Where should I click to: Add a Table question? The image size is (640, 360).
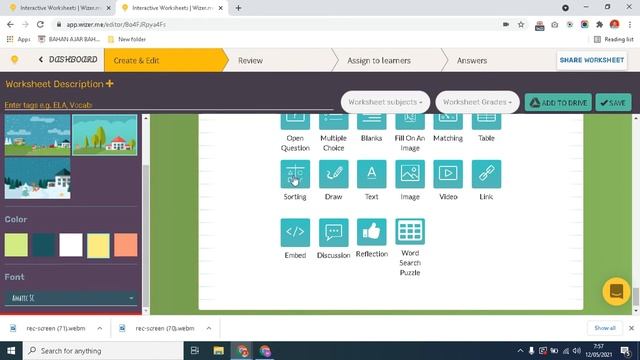486,122
